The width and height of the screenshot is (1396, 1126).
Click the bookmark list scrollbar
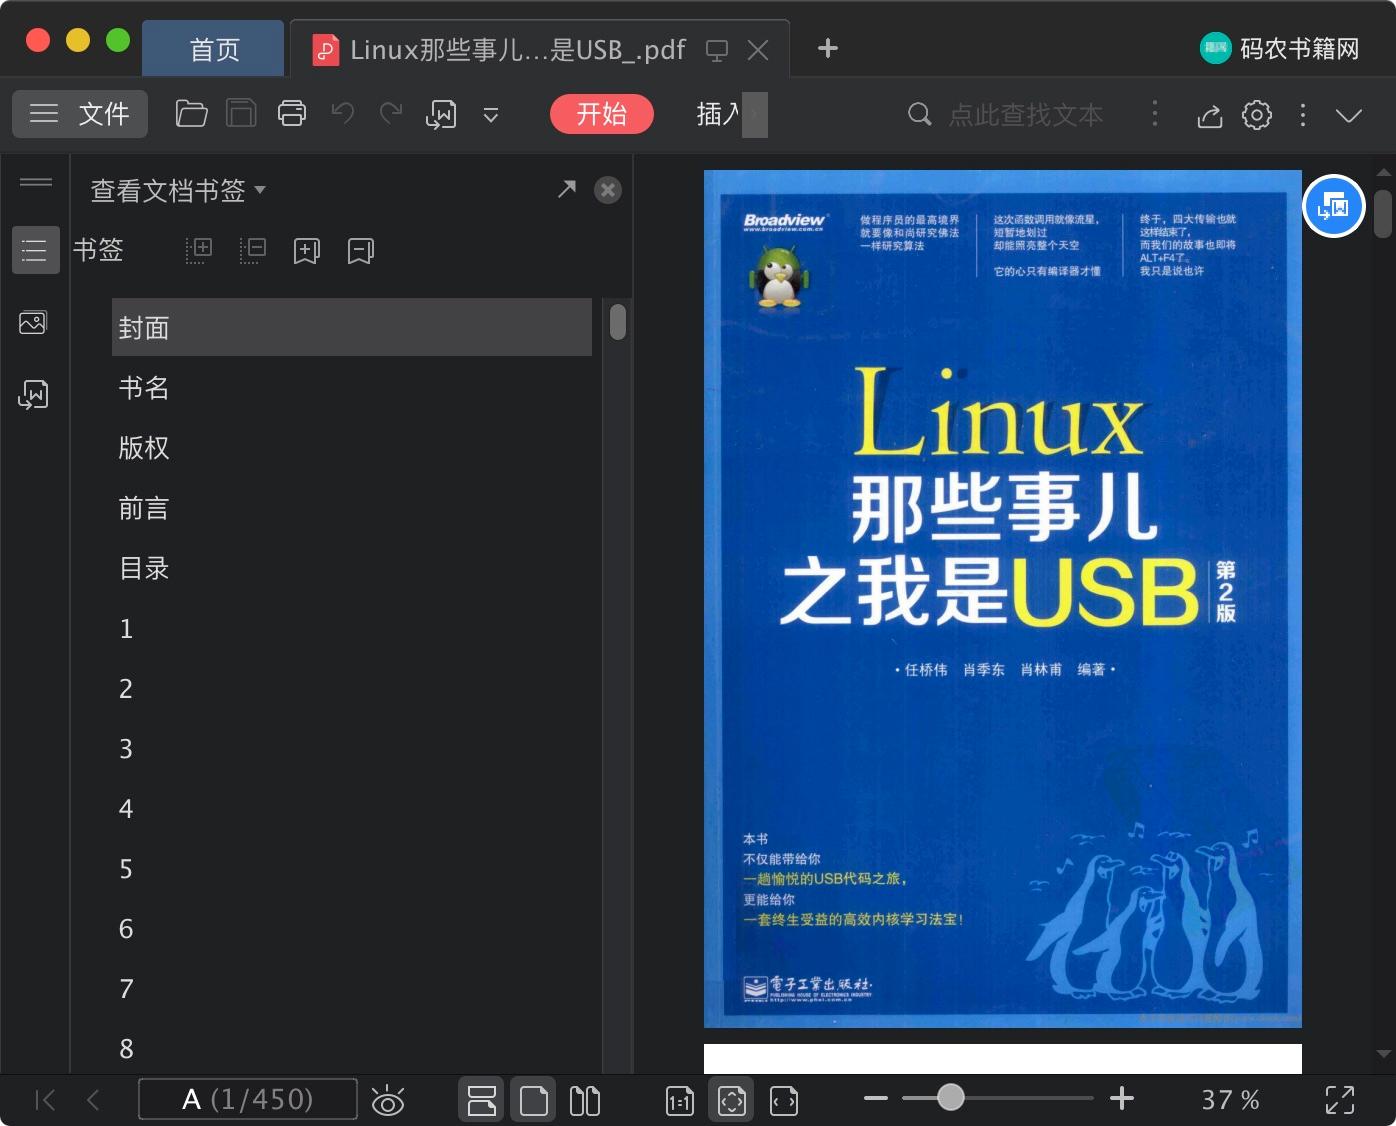(x=618, y=322)
